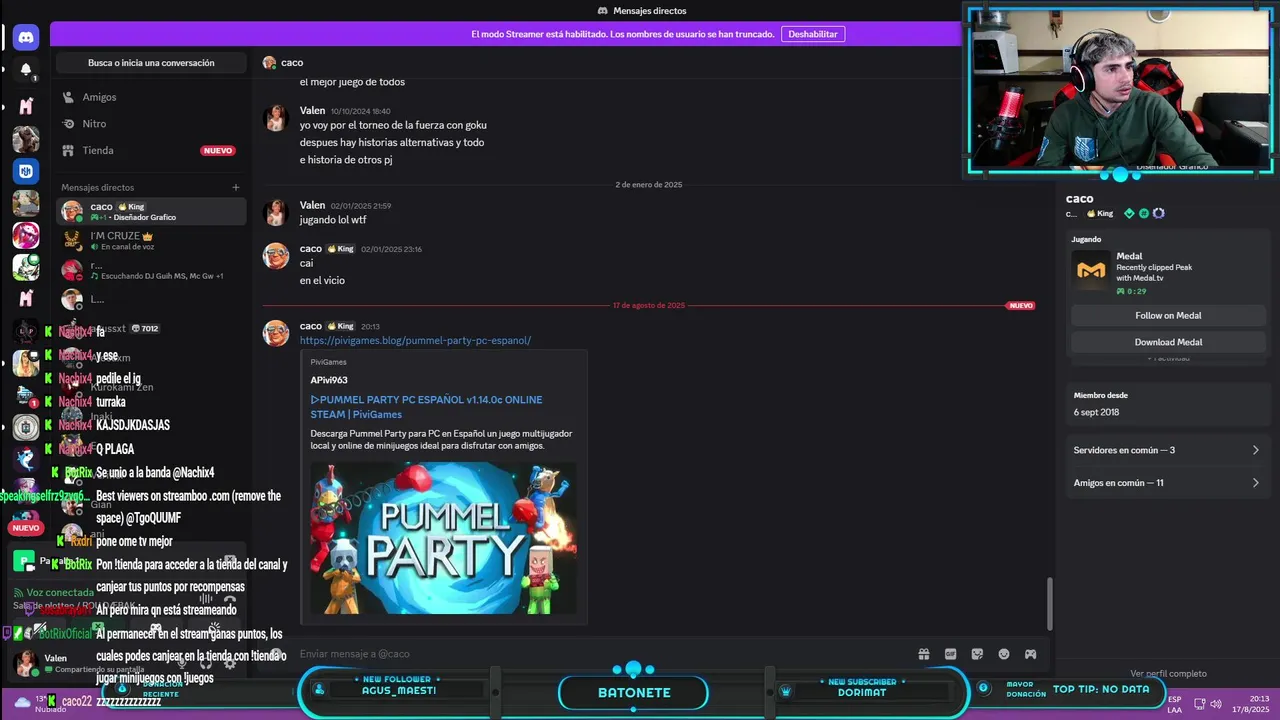Click caco's avatar on the Pummel Party message
Image resolution: width=1280 pixels, height=720 pixels.
pos(276,334)
